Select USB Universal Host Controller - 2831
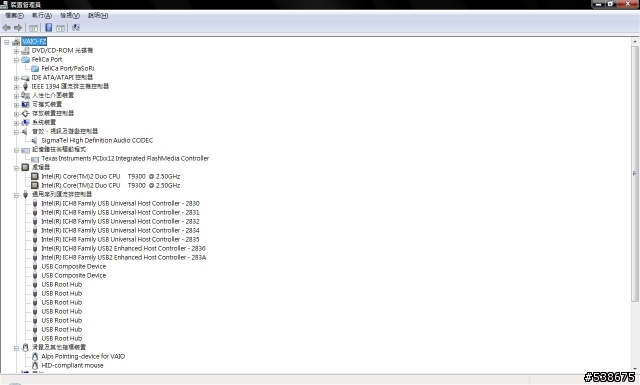 click(120, 212)
